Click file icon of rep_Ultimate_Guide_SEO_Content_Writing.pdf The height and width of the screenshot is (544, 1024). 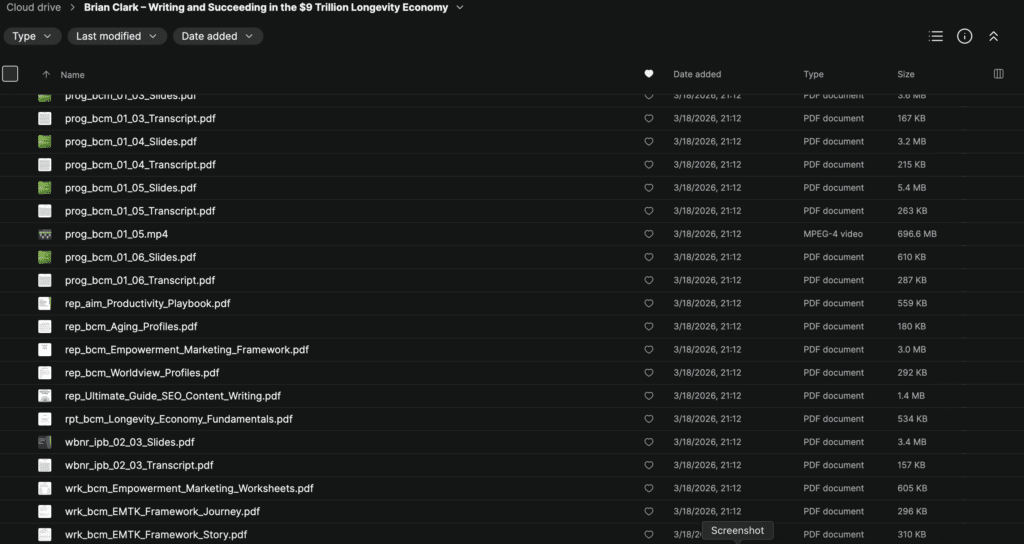click(x=44, y=396)
